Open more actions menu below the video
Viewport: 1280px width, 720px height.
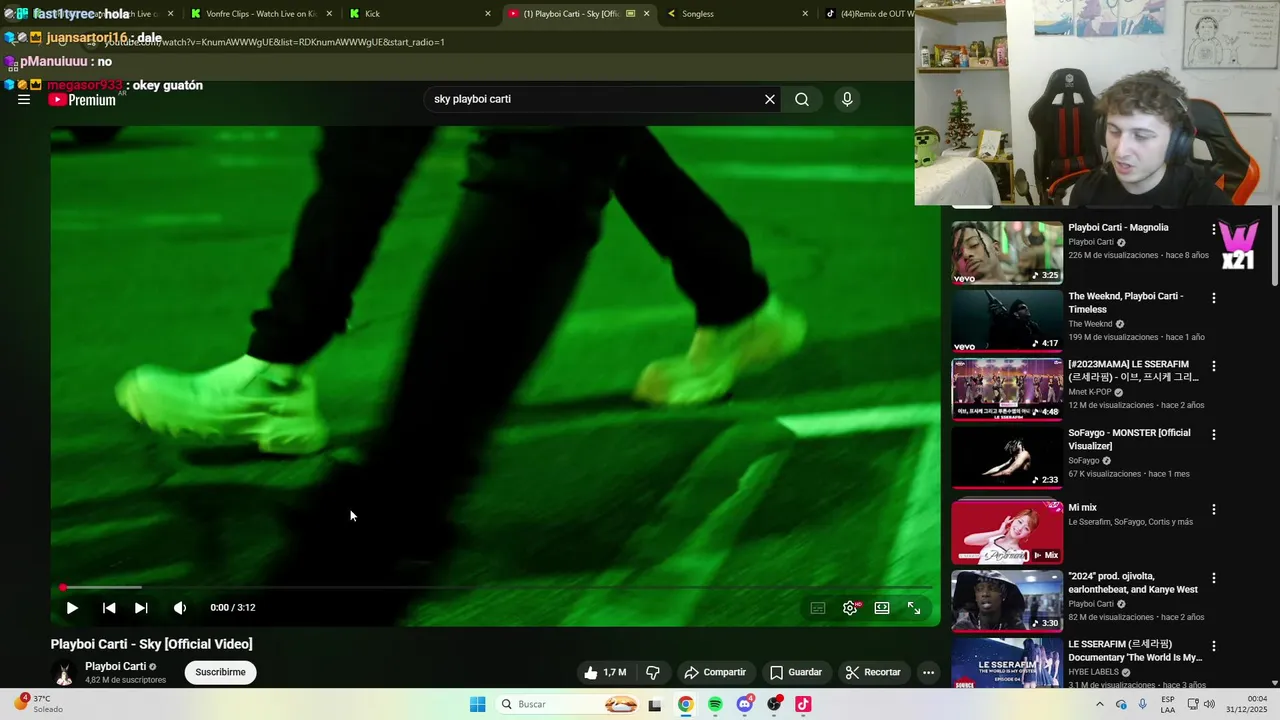[928, 672]
